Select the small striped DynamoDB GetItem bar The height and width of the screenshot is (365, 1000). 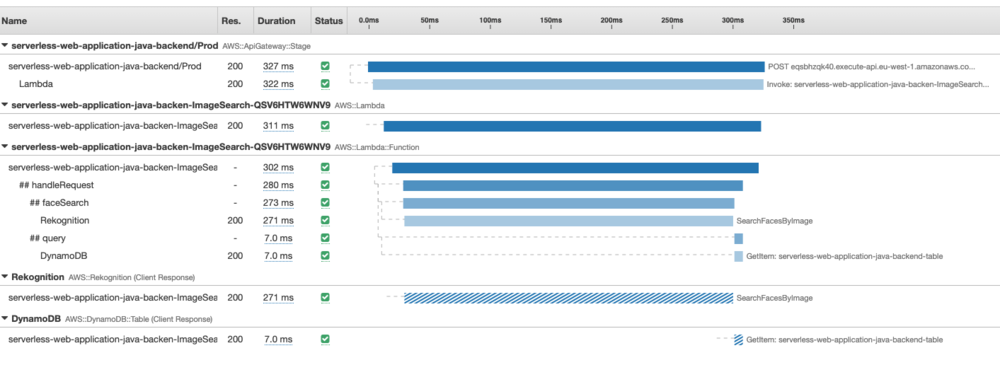[x=739, y=340]
